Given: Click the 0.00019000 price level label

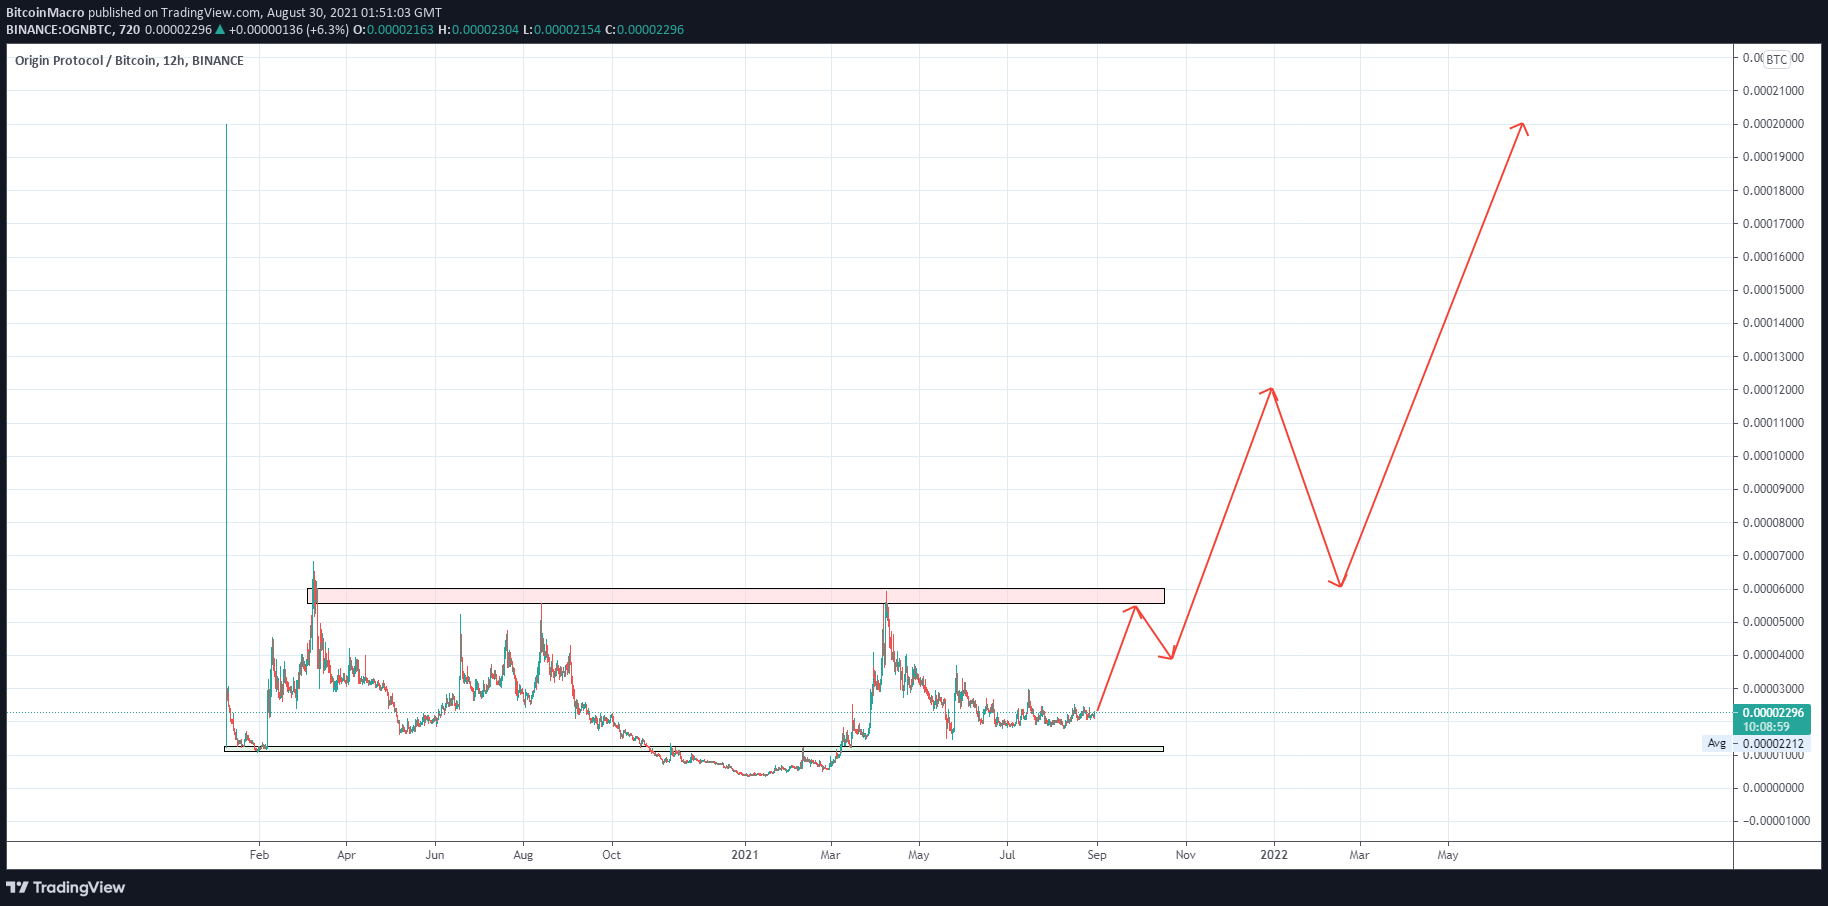Looking at the screenshot, I should [x=1773, y=157].
